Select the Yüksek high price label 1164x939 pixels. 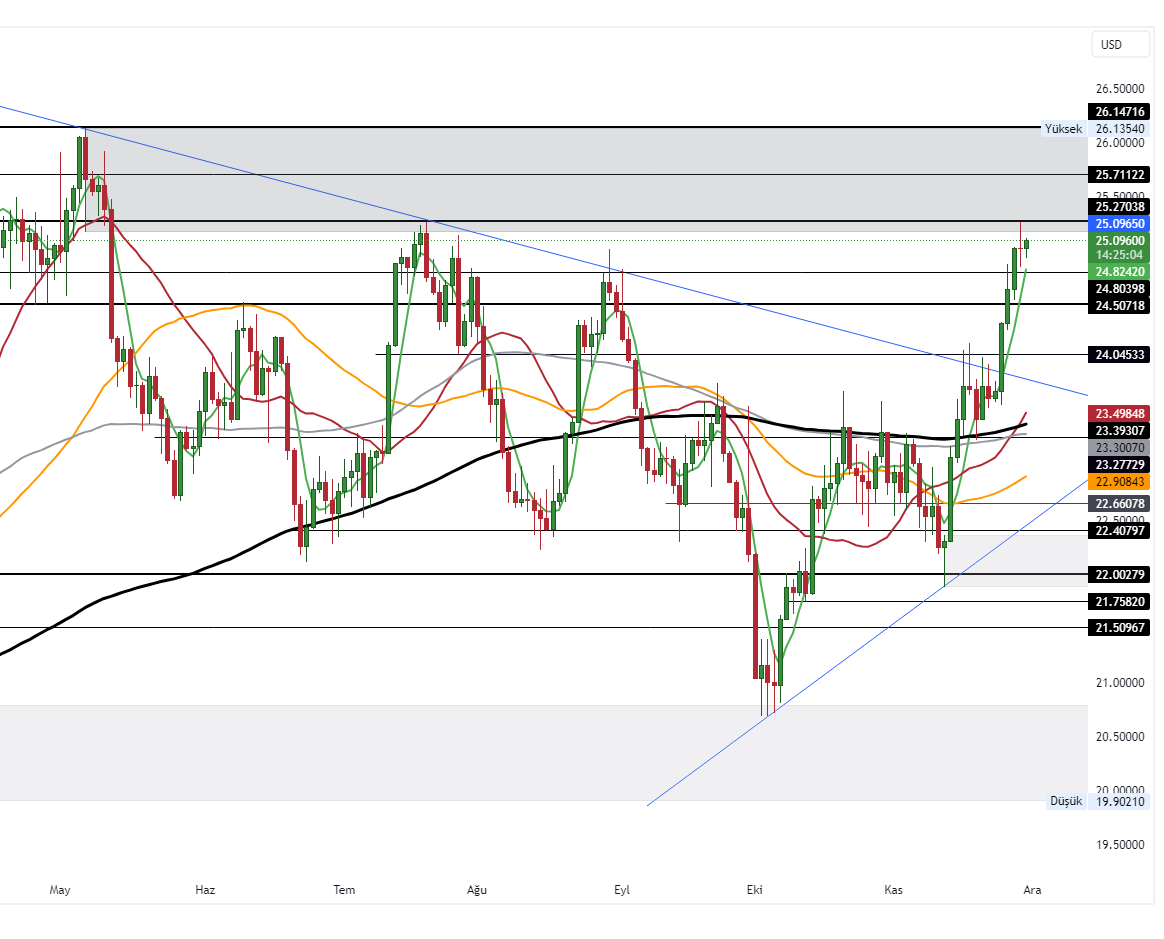pos(1063,129)
